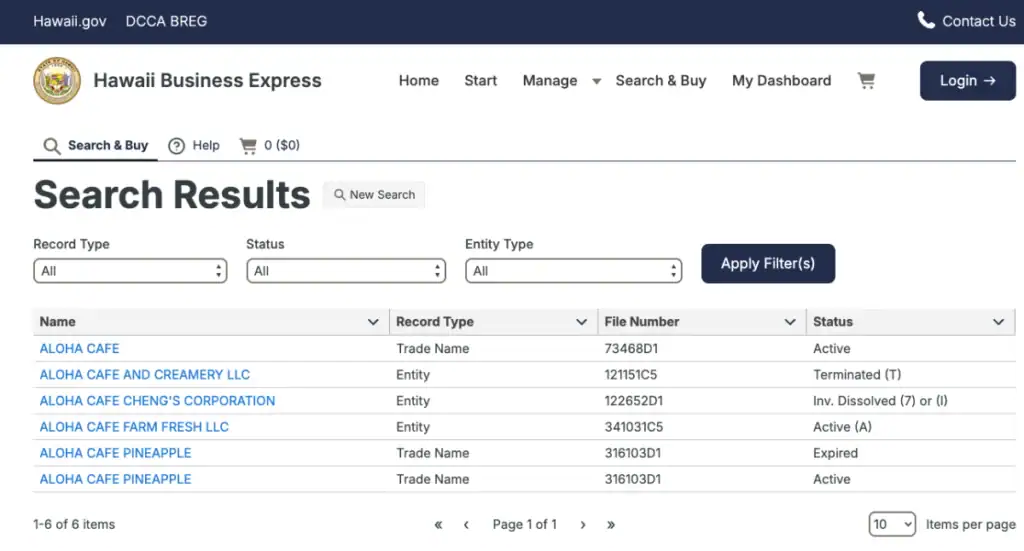Click the Hawaii state seal logo
The height and width of the screenshot is (551, 1024).
pyautogui.click(x=57, y=81)
